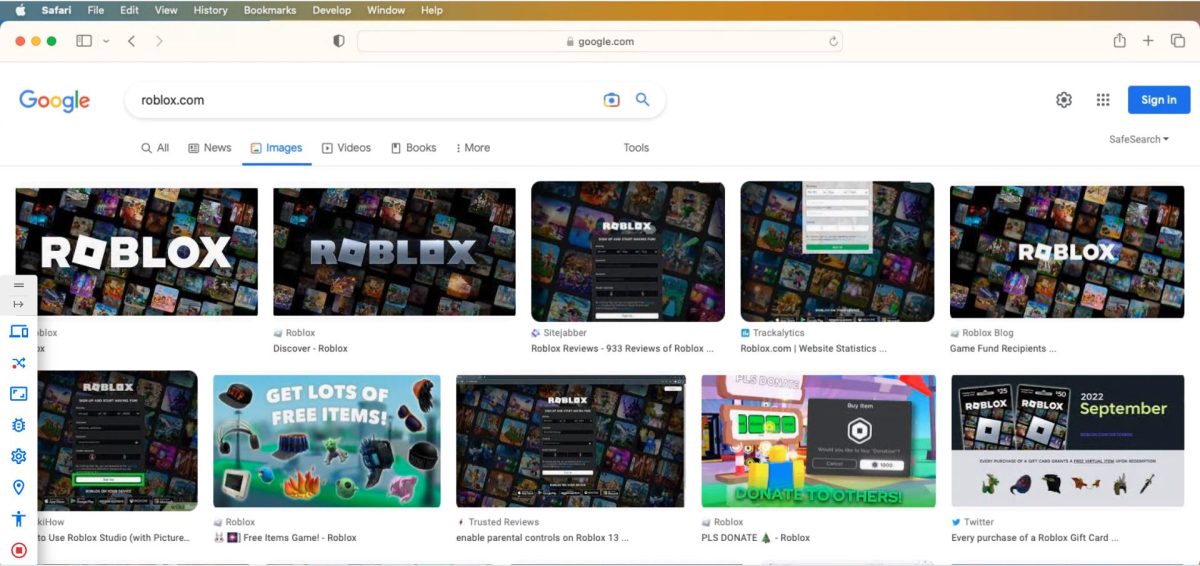Screen dimensions: 1200x566
Task: Click the roblox.com search field
Action: (x=365, y=100)
